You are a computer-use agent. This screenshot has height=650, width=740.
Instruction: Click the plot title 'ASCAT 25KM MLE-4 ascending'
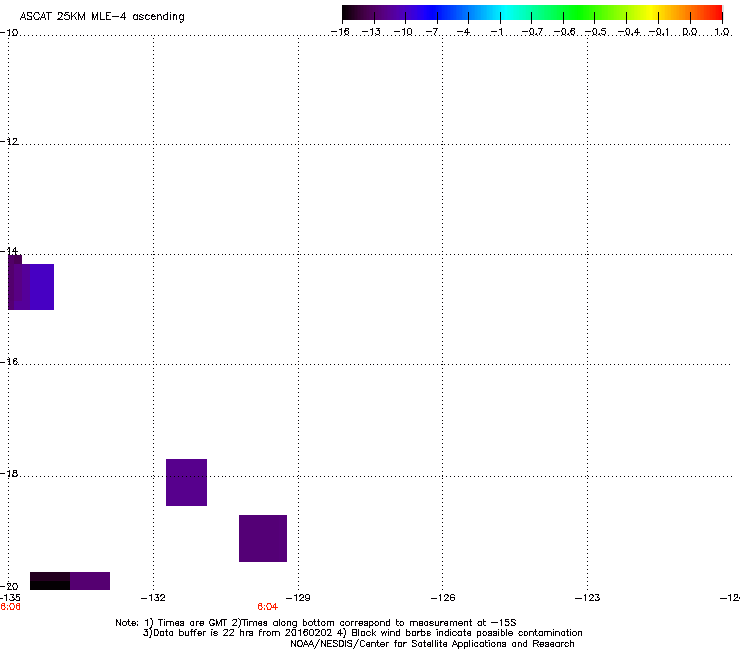pyautogui.click(x=102, y=17)
